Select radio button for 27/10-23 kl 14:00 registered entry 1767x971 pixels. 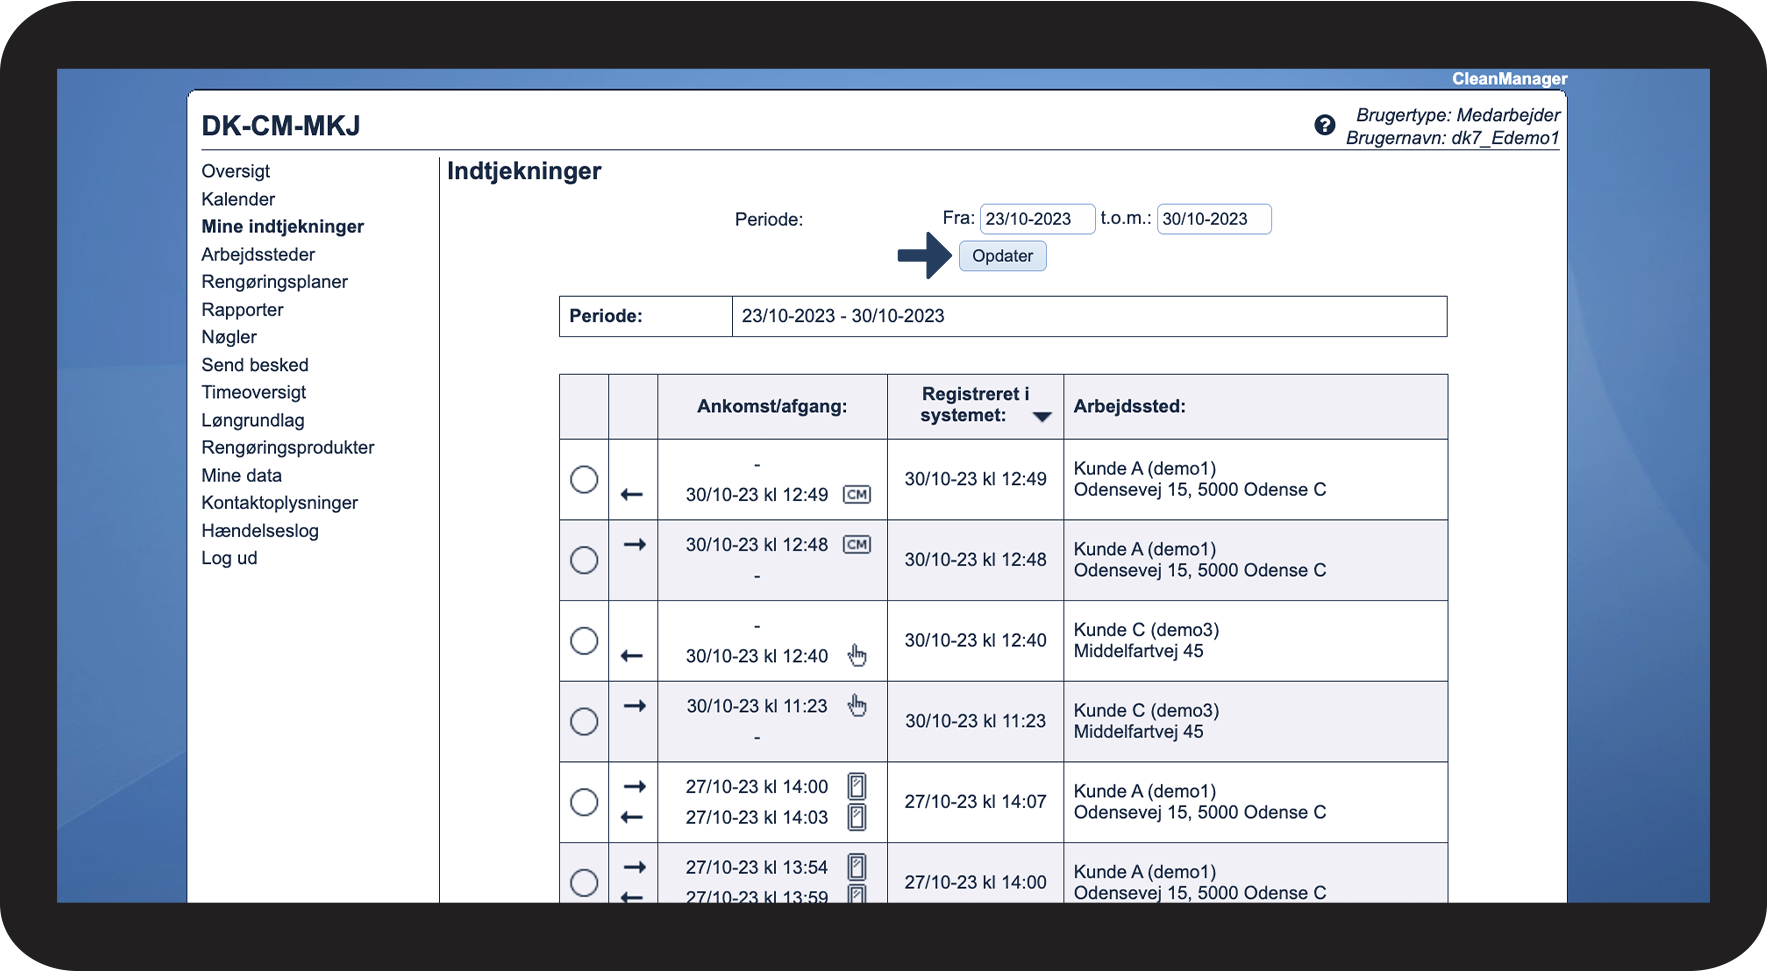[x=584, y=883]
